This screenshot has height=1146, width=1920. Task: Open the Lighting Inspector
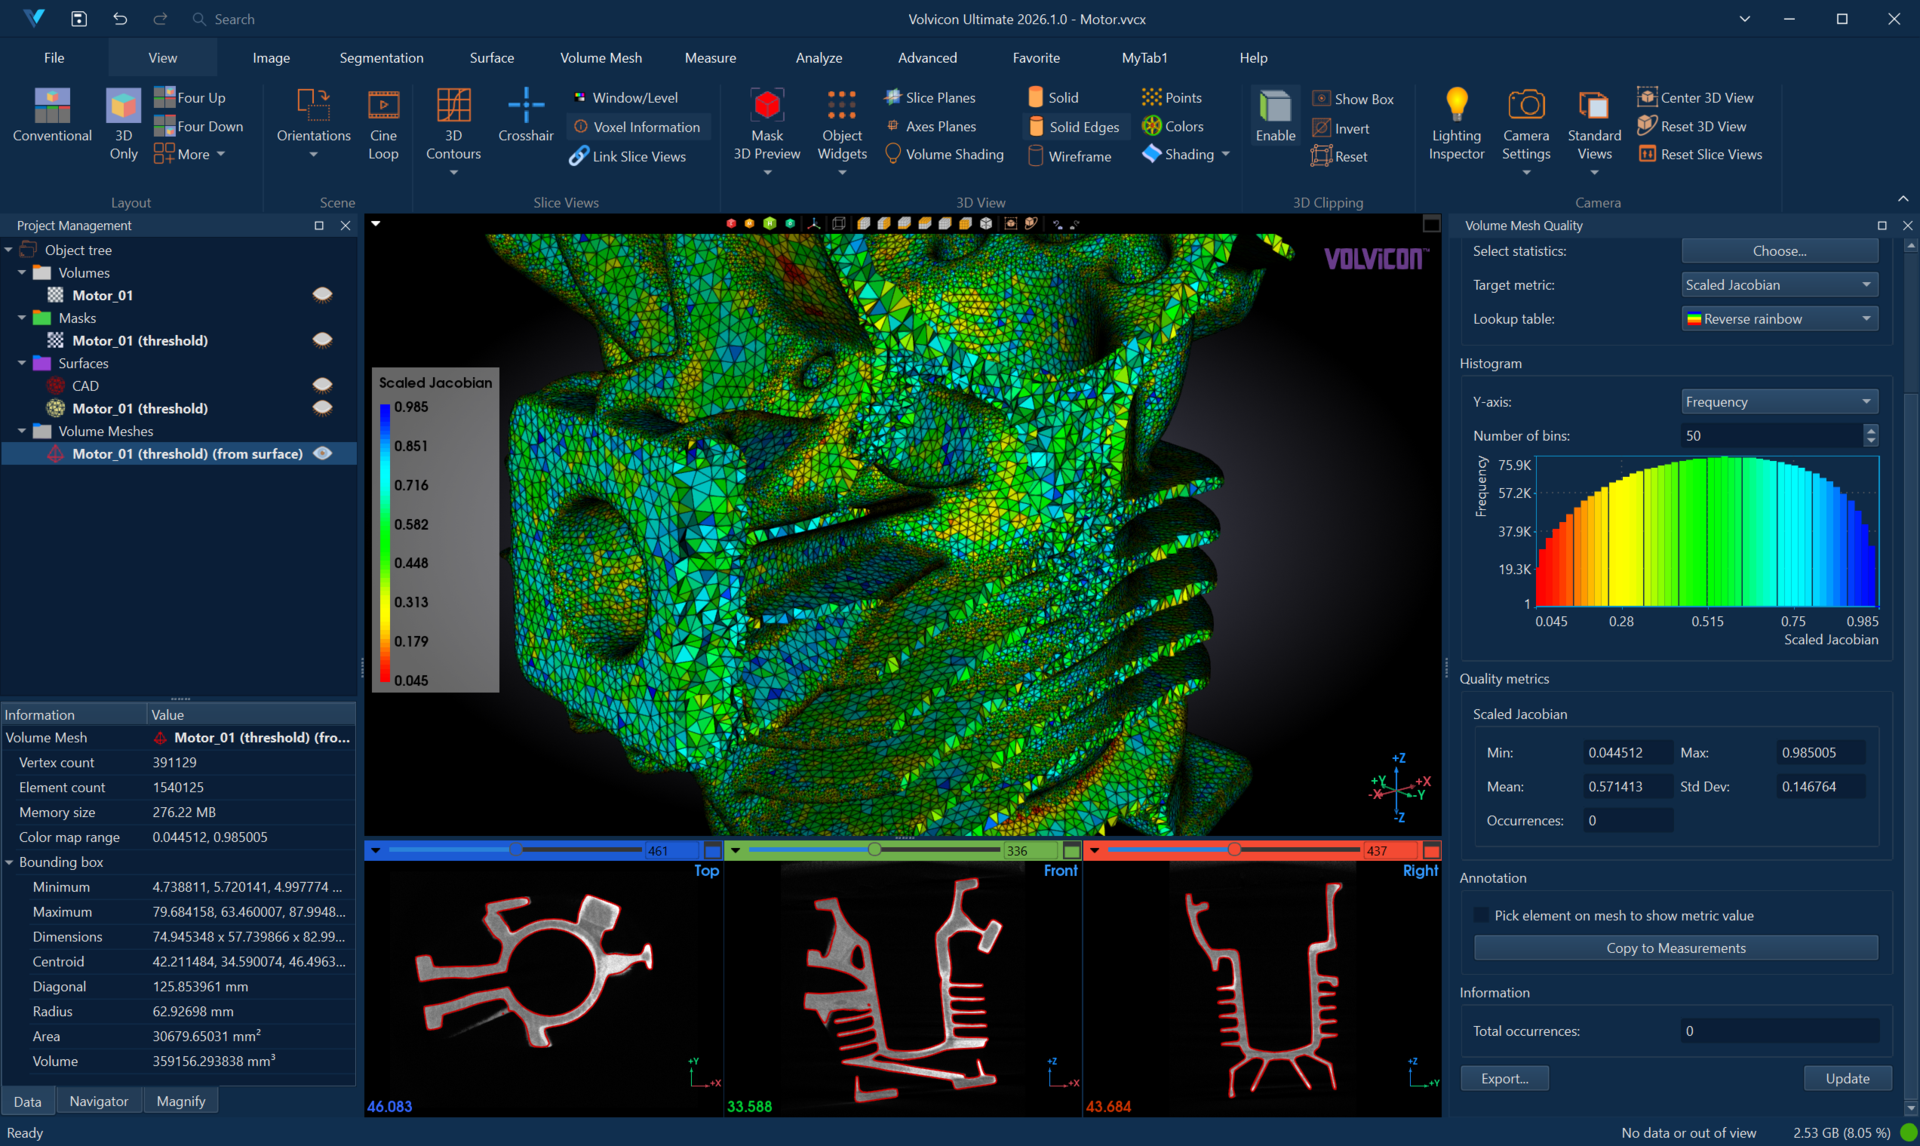(1455, 106)
